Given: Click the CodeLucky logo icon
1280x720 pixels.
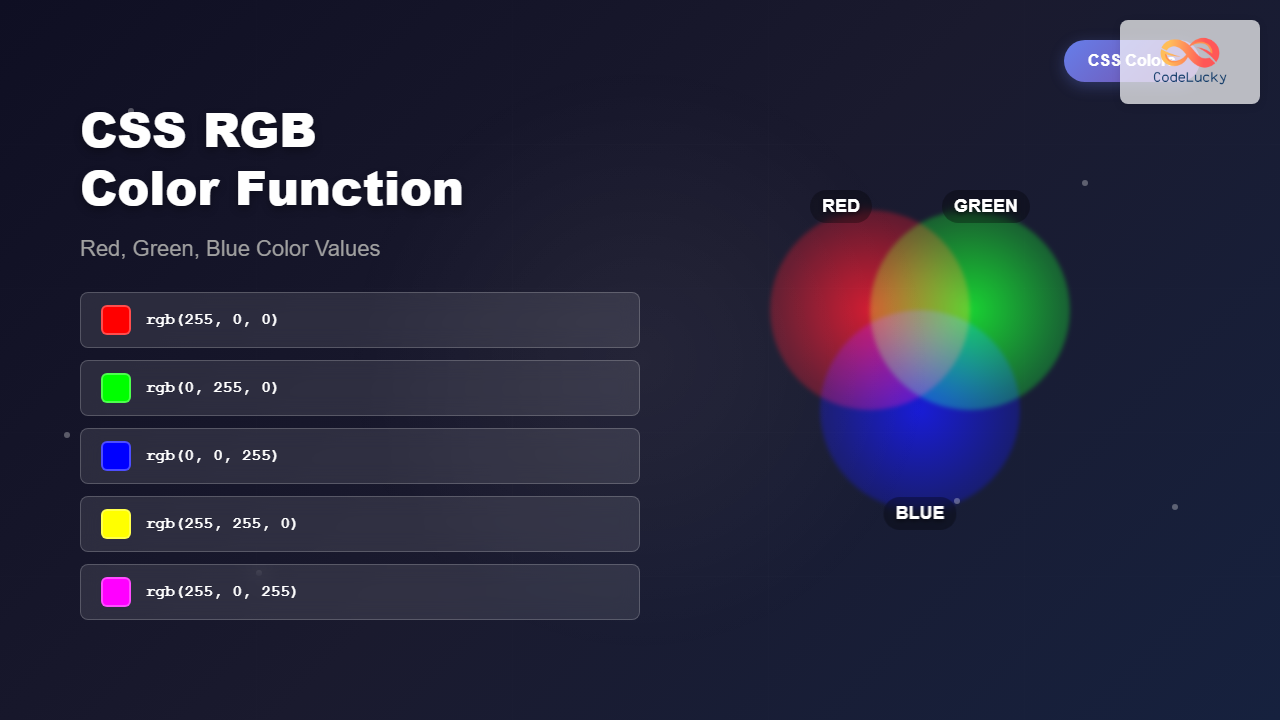Looking at the screenshot, I should pos(1190,53).
